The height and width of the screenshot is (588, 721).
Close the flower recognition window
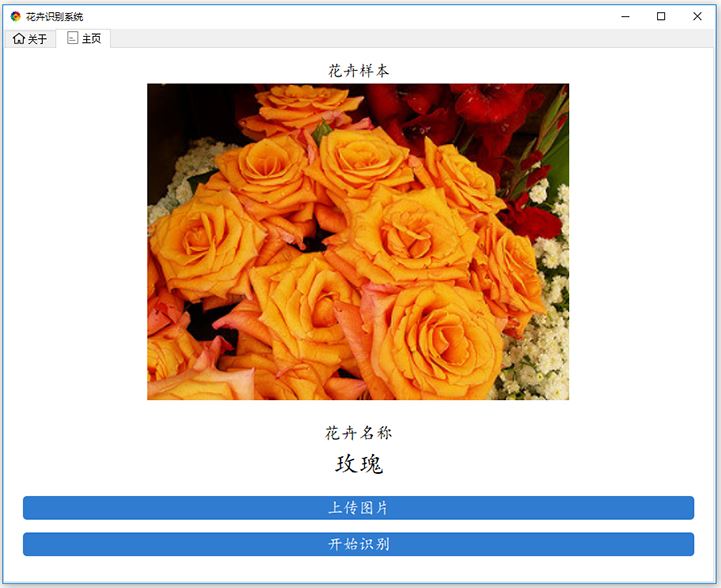[697, 17]
